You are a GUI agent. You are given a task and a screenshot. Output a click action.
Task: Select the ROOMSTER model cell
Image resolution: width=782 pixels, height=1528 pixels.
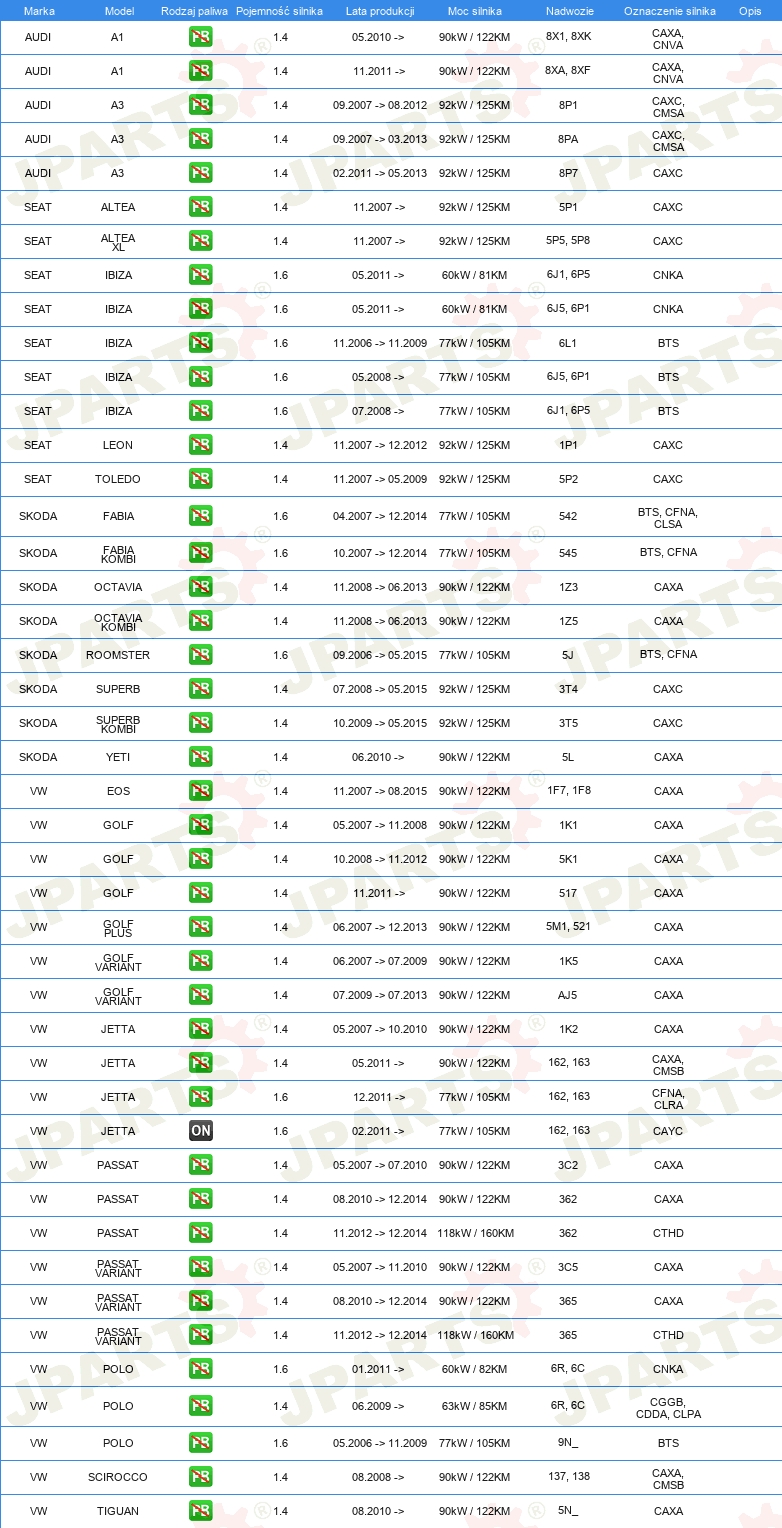tap(118, 655)
